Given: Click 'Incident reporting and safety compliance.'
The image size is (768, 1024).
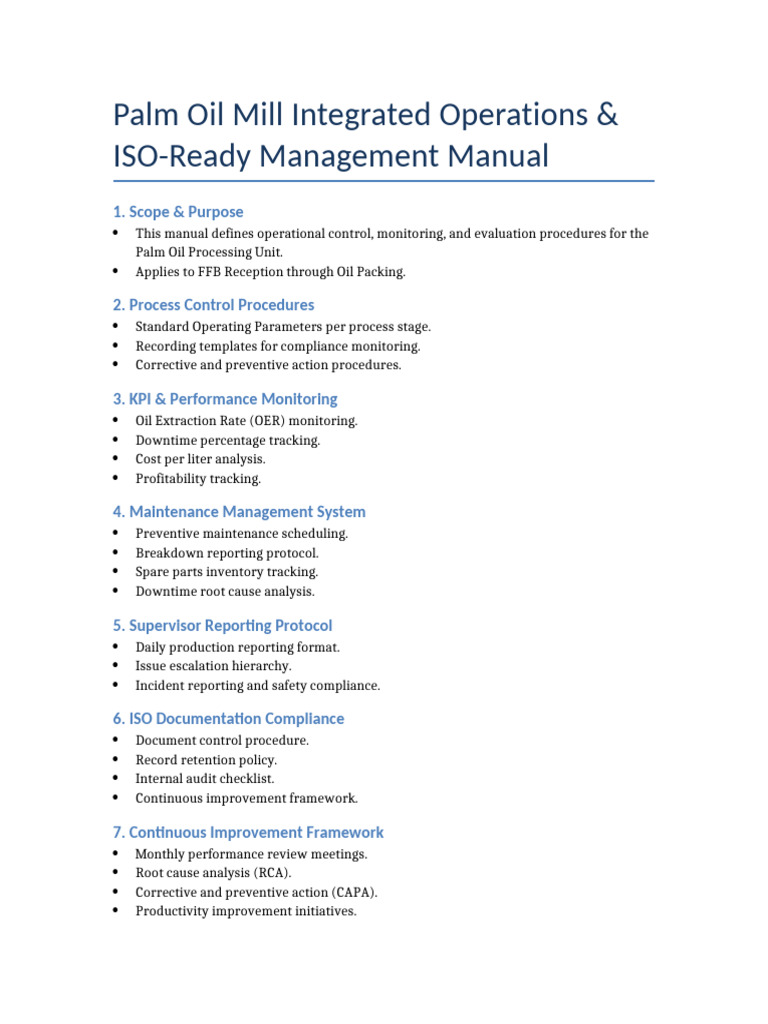Looking at the screenshot, I should (257, 686).
